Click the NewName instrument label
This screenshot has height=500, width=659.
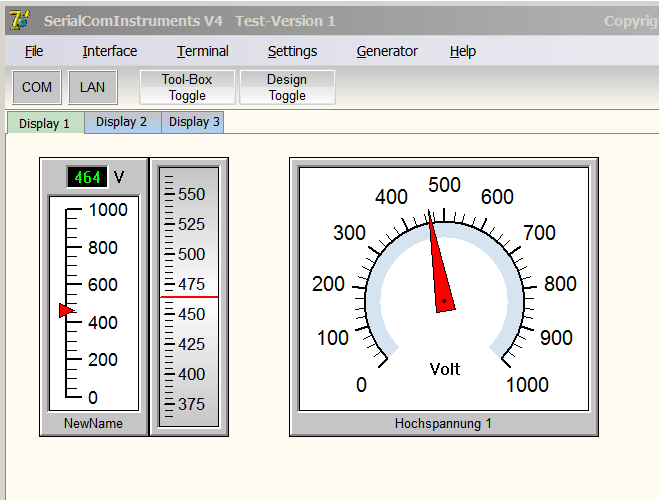click(x=93, y=423)
